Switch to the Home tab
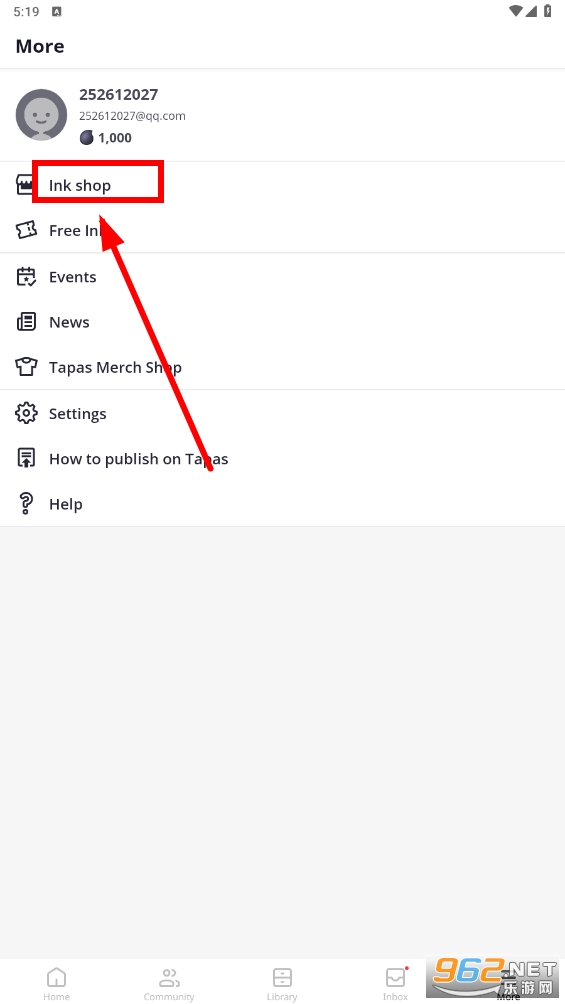 tap(56, 984)
